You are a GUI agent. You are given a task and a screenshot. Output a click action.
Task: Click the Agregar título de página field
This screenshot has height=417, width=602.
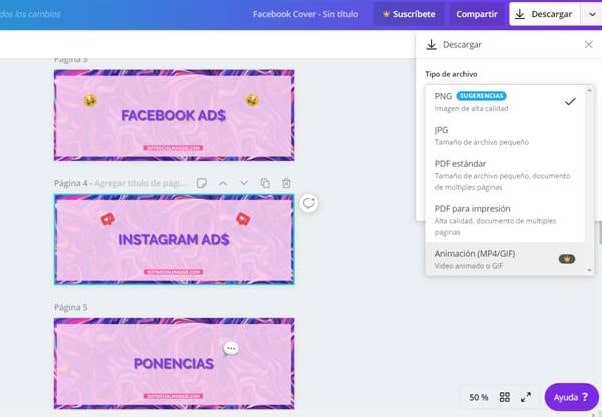[x=140, y=183]
